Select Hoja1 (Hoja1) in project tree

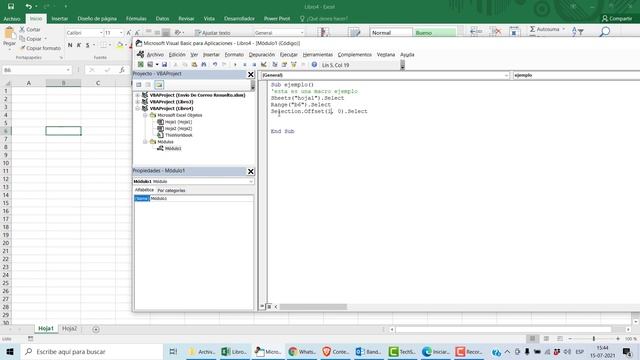tap(178, 122)
